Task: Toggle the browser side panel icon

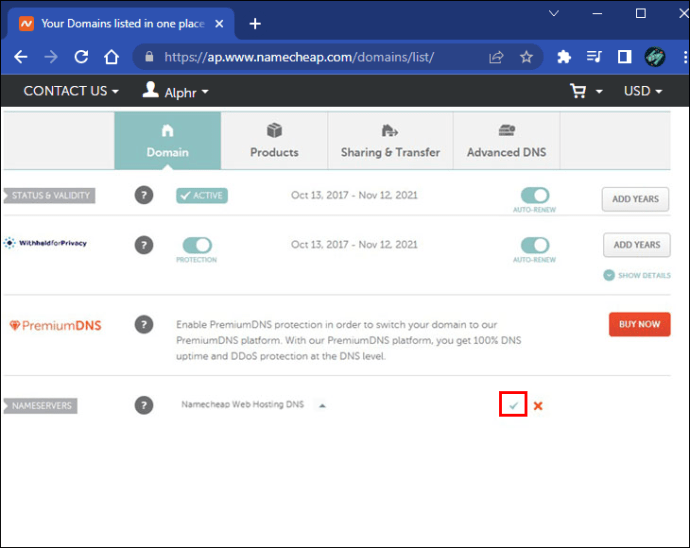Action: pos(624,57)
